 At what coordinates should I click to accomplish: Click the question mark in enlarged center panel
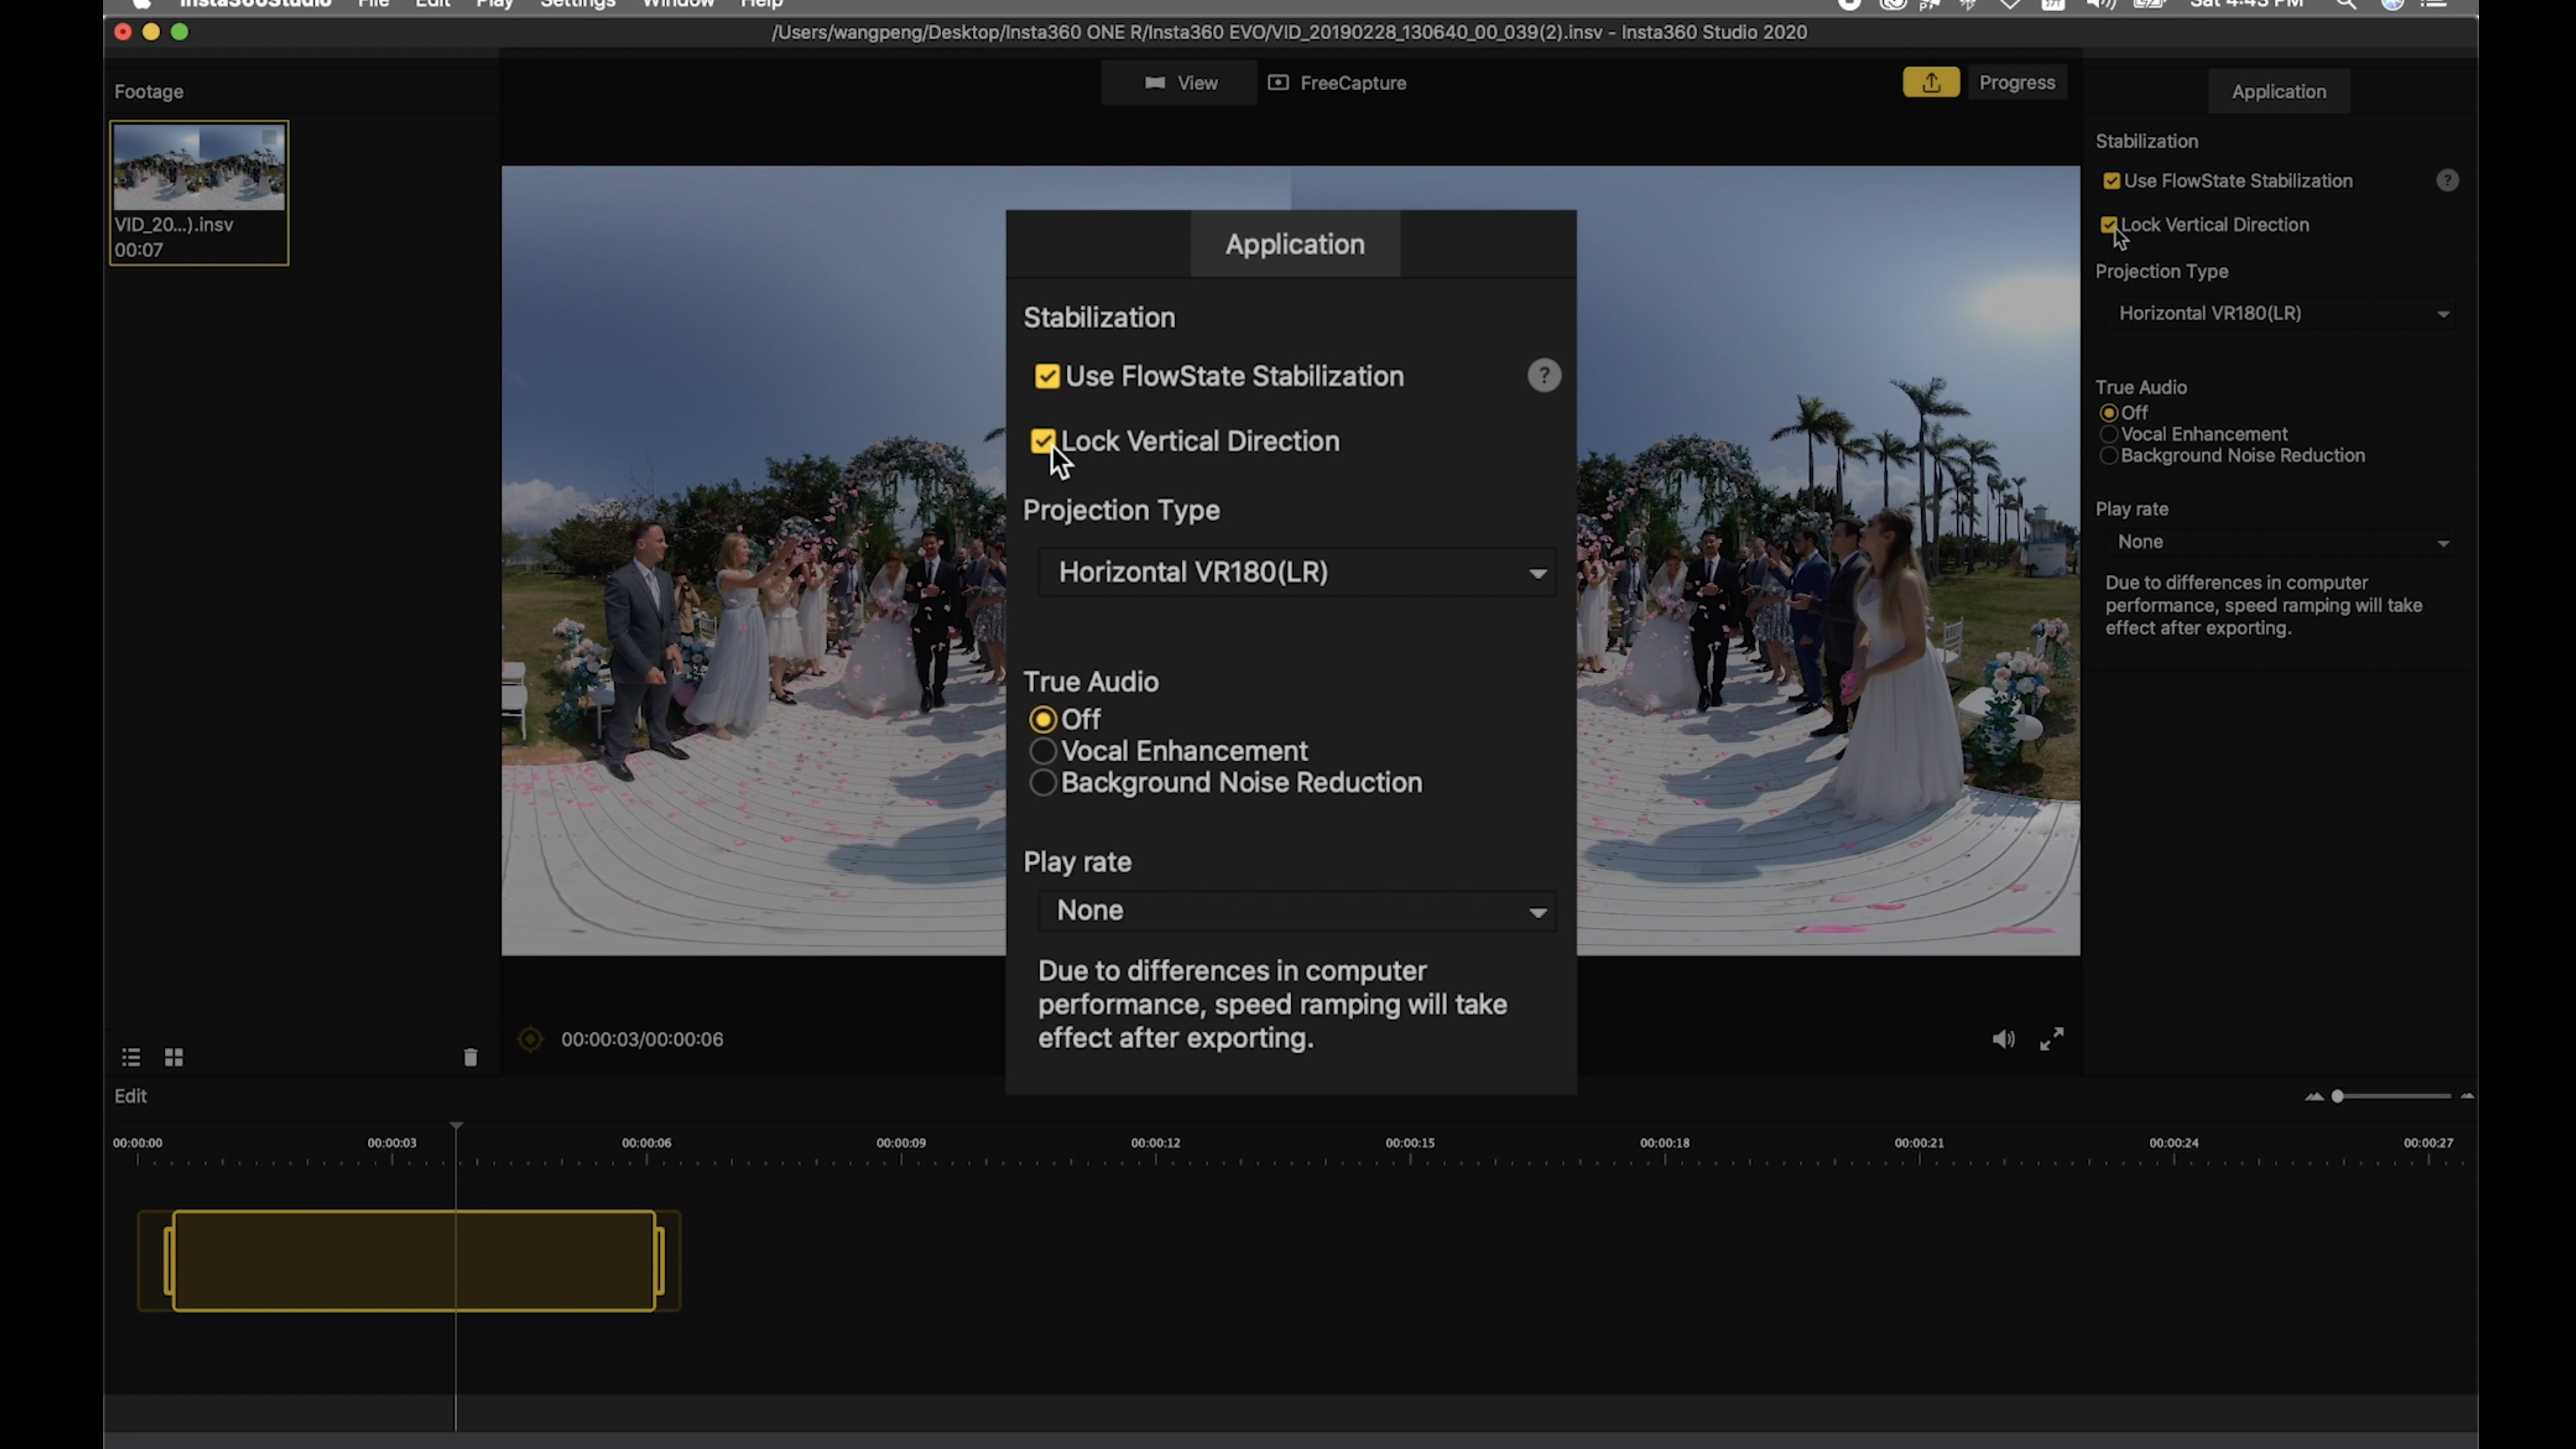[x=1544, y=375]
